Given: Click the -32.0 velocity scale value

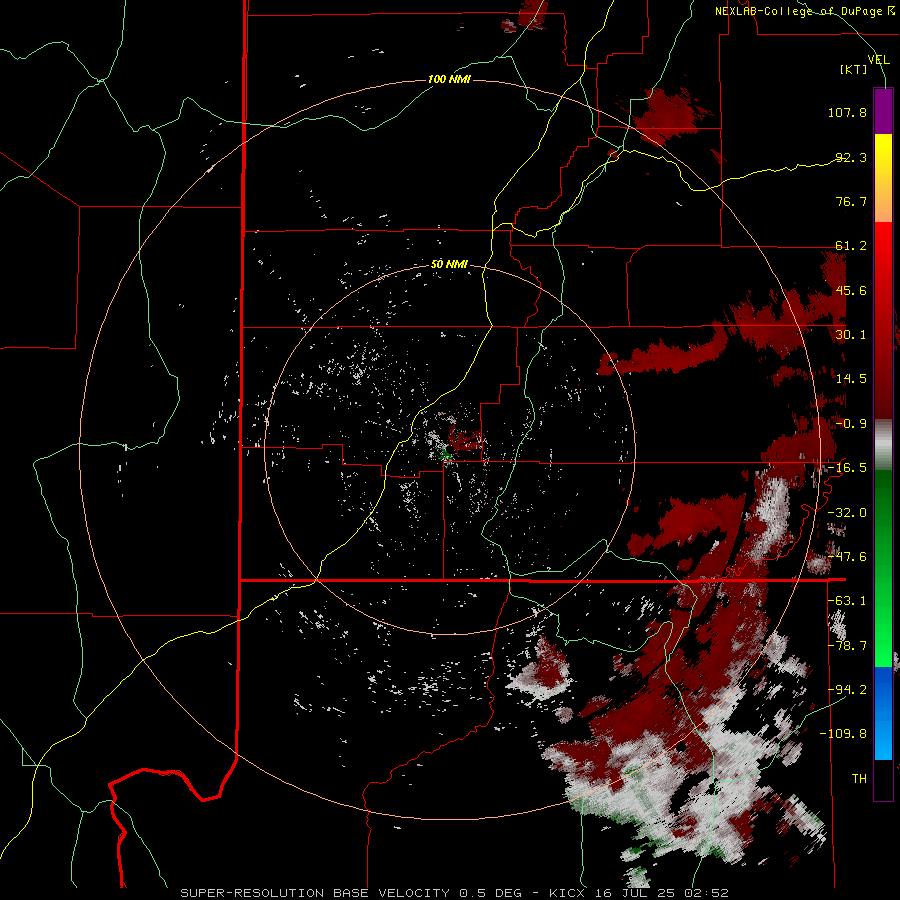Looking at the screenshot, I should pos(847,513).
